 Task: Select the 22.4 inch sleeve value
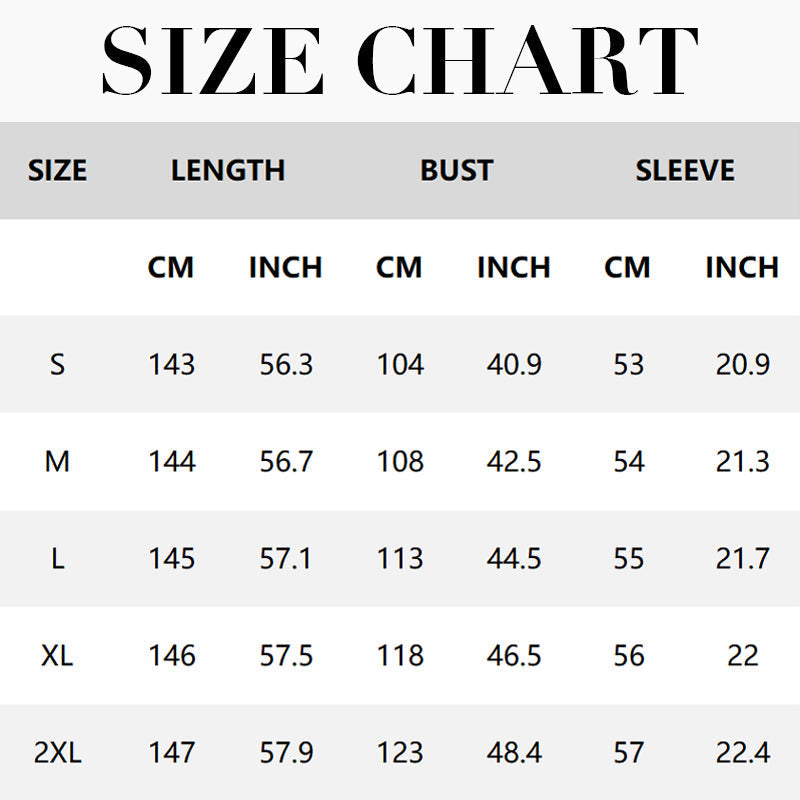pos(742,752)
